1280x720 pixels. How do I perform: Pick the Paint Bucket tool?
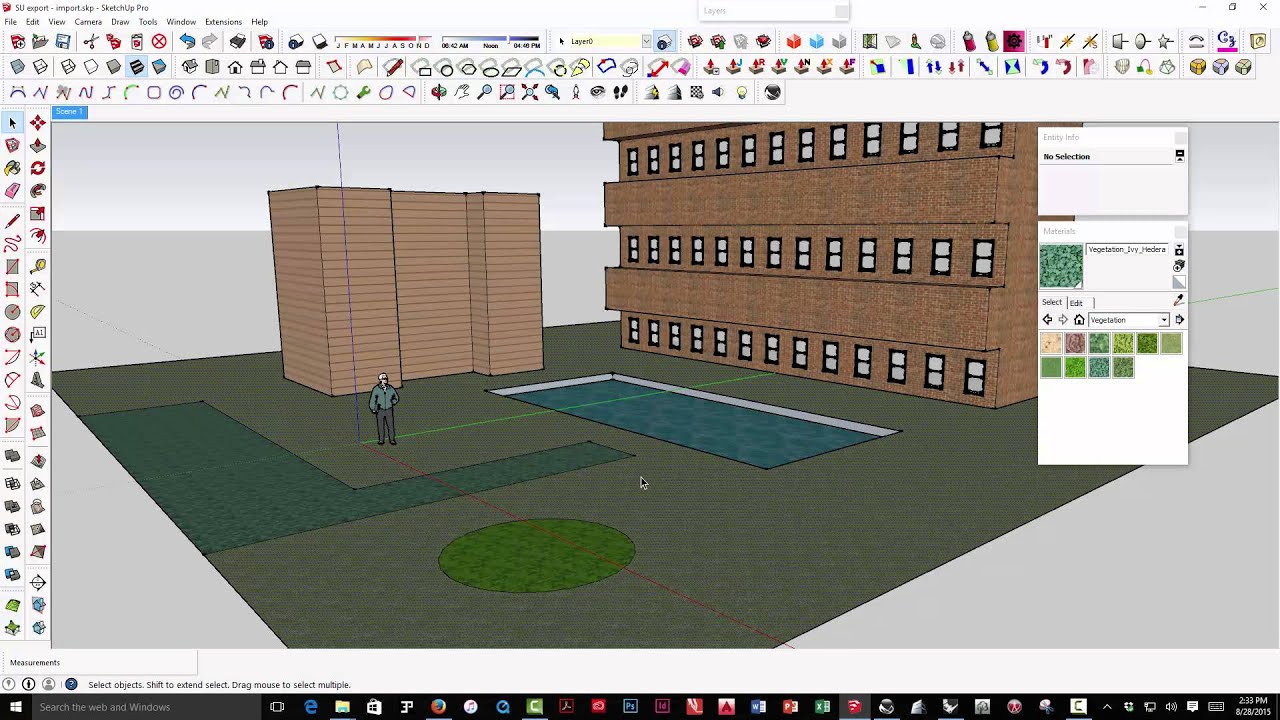tap(13, 168)
